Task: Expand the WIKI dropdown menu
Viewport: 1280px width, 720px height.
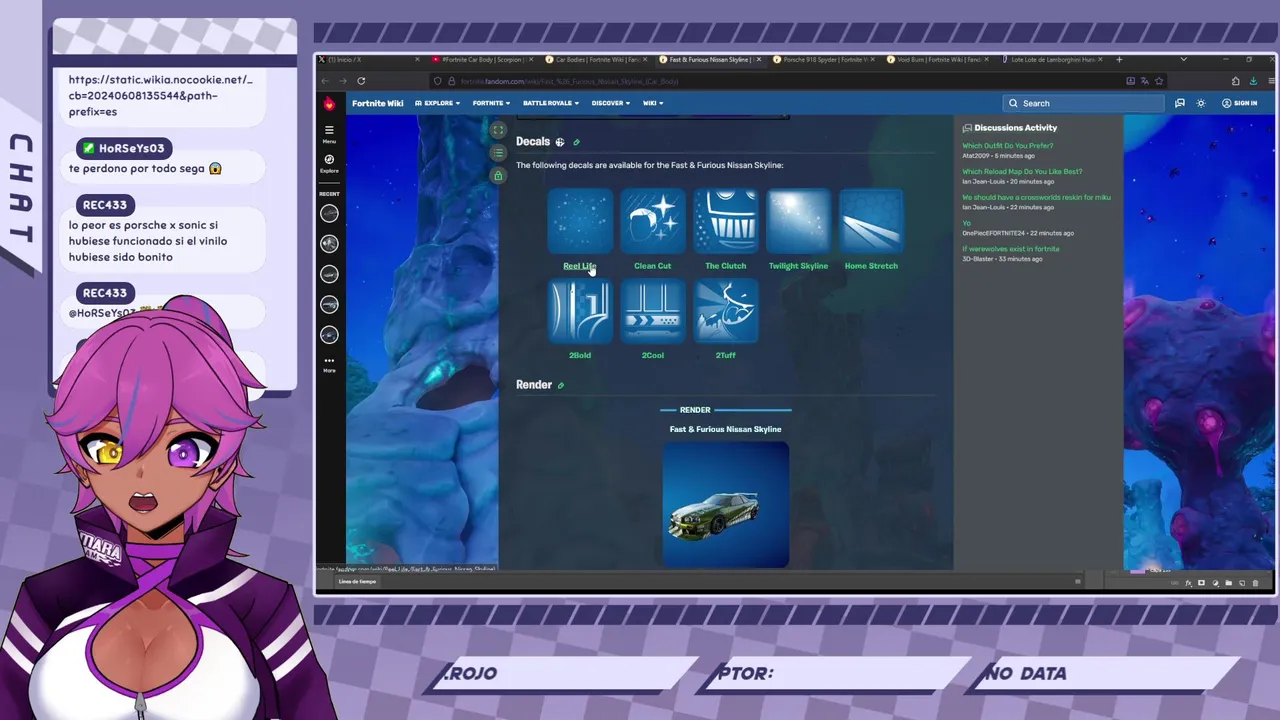Action: pos(652,103)
